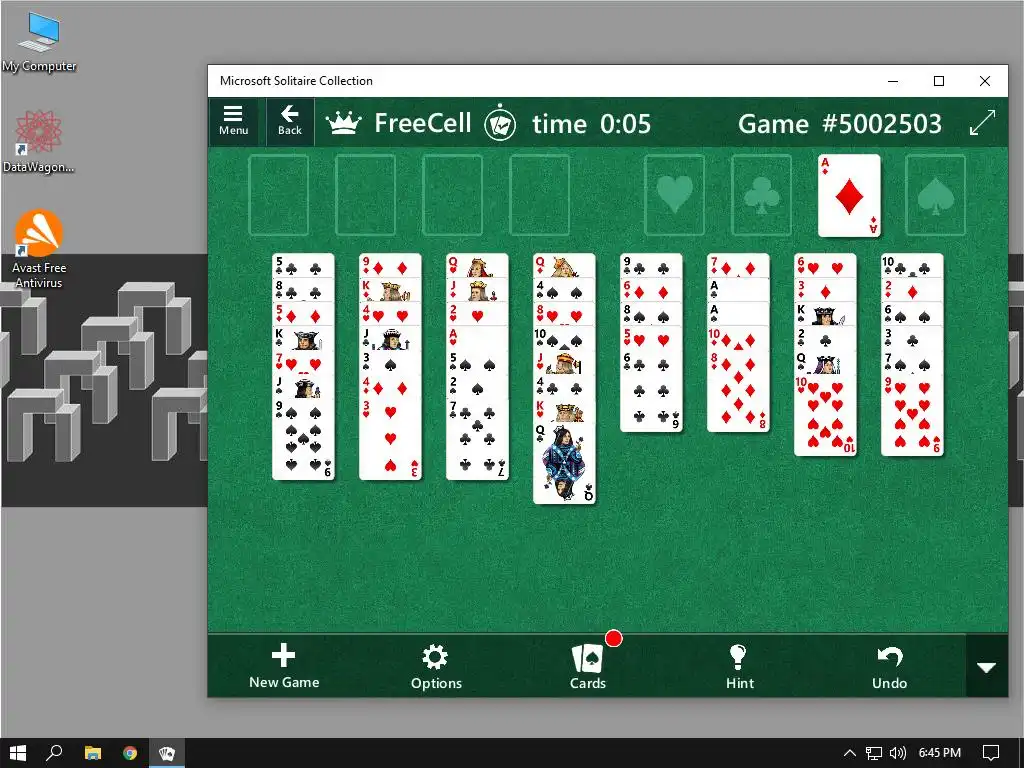Open My Computer desktop icon
This screenshot has height=768, width=1024.
point(39,42)
